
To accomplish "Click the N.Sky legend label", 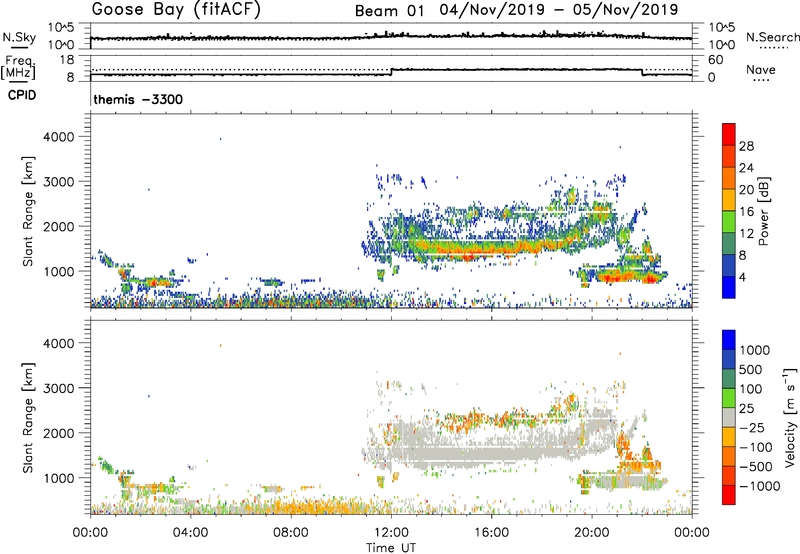I will click(19, 37).
